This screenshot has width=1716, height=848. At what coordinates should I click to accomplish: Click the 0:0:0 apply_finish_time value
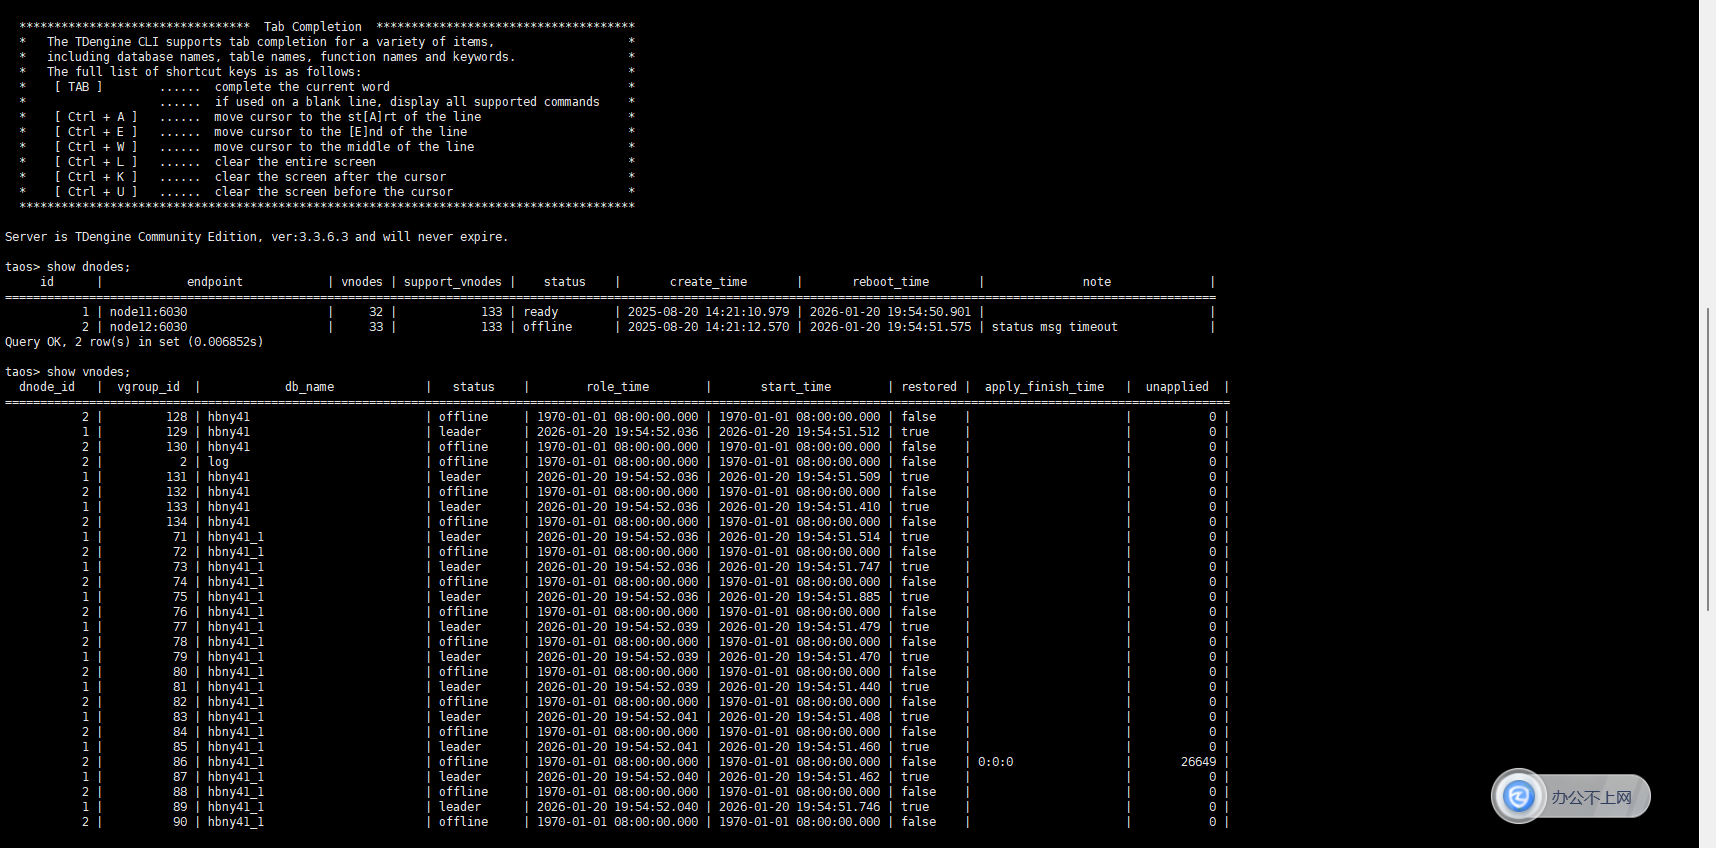(995, 762)
